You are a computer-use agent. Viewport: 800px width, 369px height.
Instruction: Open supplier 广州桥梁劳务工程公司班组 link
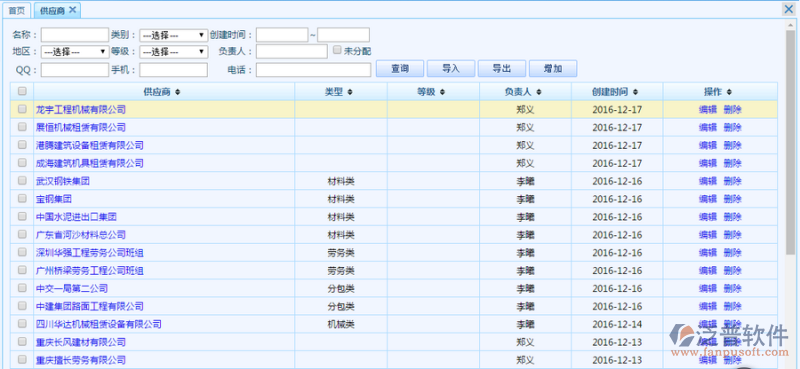pyautogui.click(x=90, y=270)
